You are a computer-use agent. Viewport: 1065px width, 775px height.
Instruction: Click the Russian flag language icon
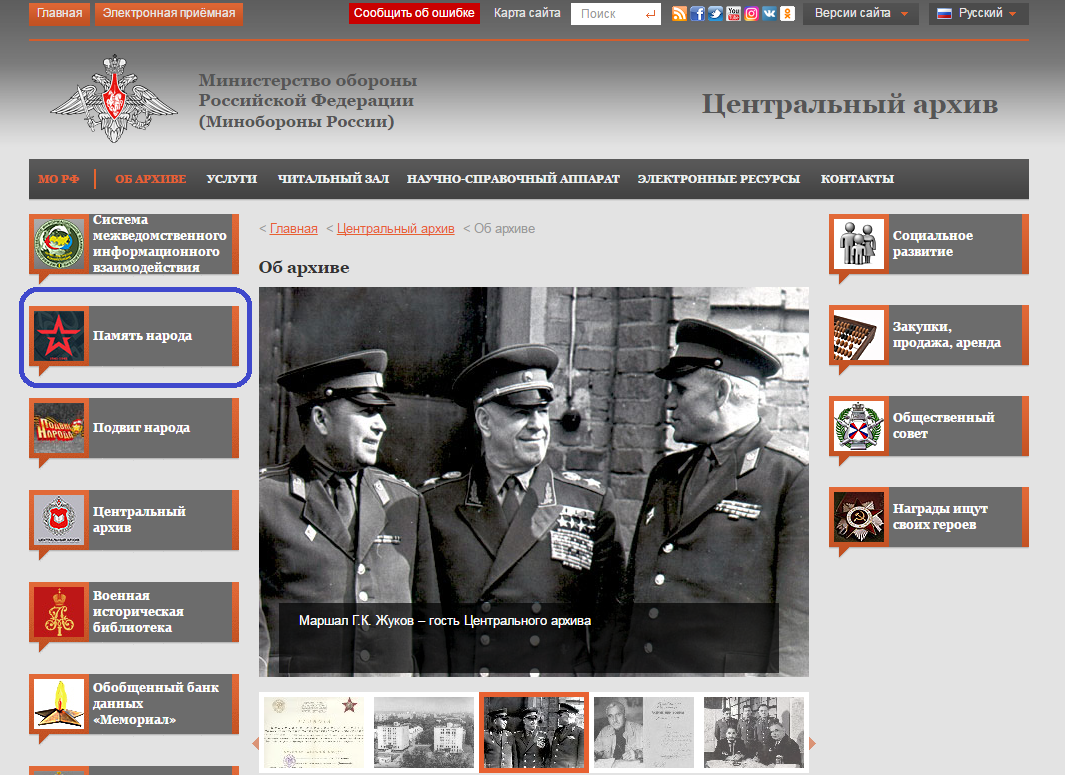944,14
